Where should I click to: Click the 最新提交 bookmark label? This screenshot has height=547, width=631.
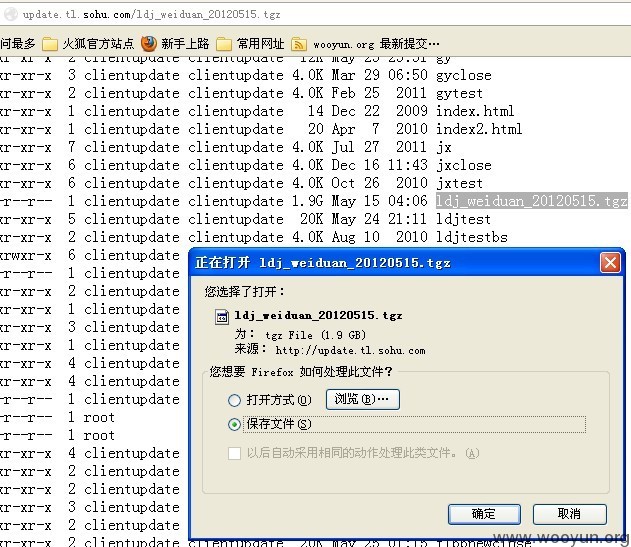point(410,43)
